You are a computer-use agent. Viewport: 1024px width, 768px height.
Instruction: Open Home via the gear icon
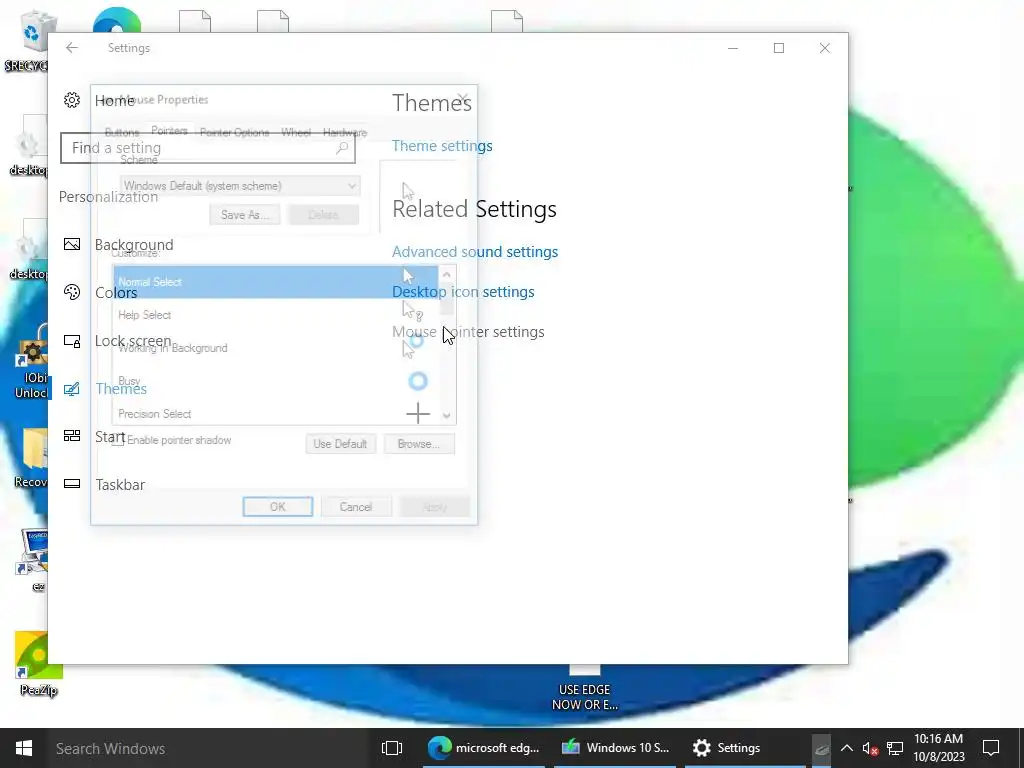[72, 100]
